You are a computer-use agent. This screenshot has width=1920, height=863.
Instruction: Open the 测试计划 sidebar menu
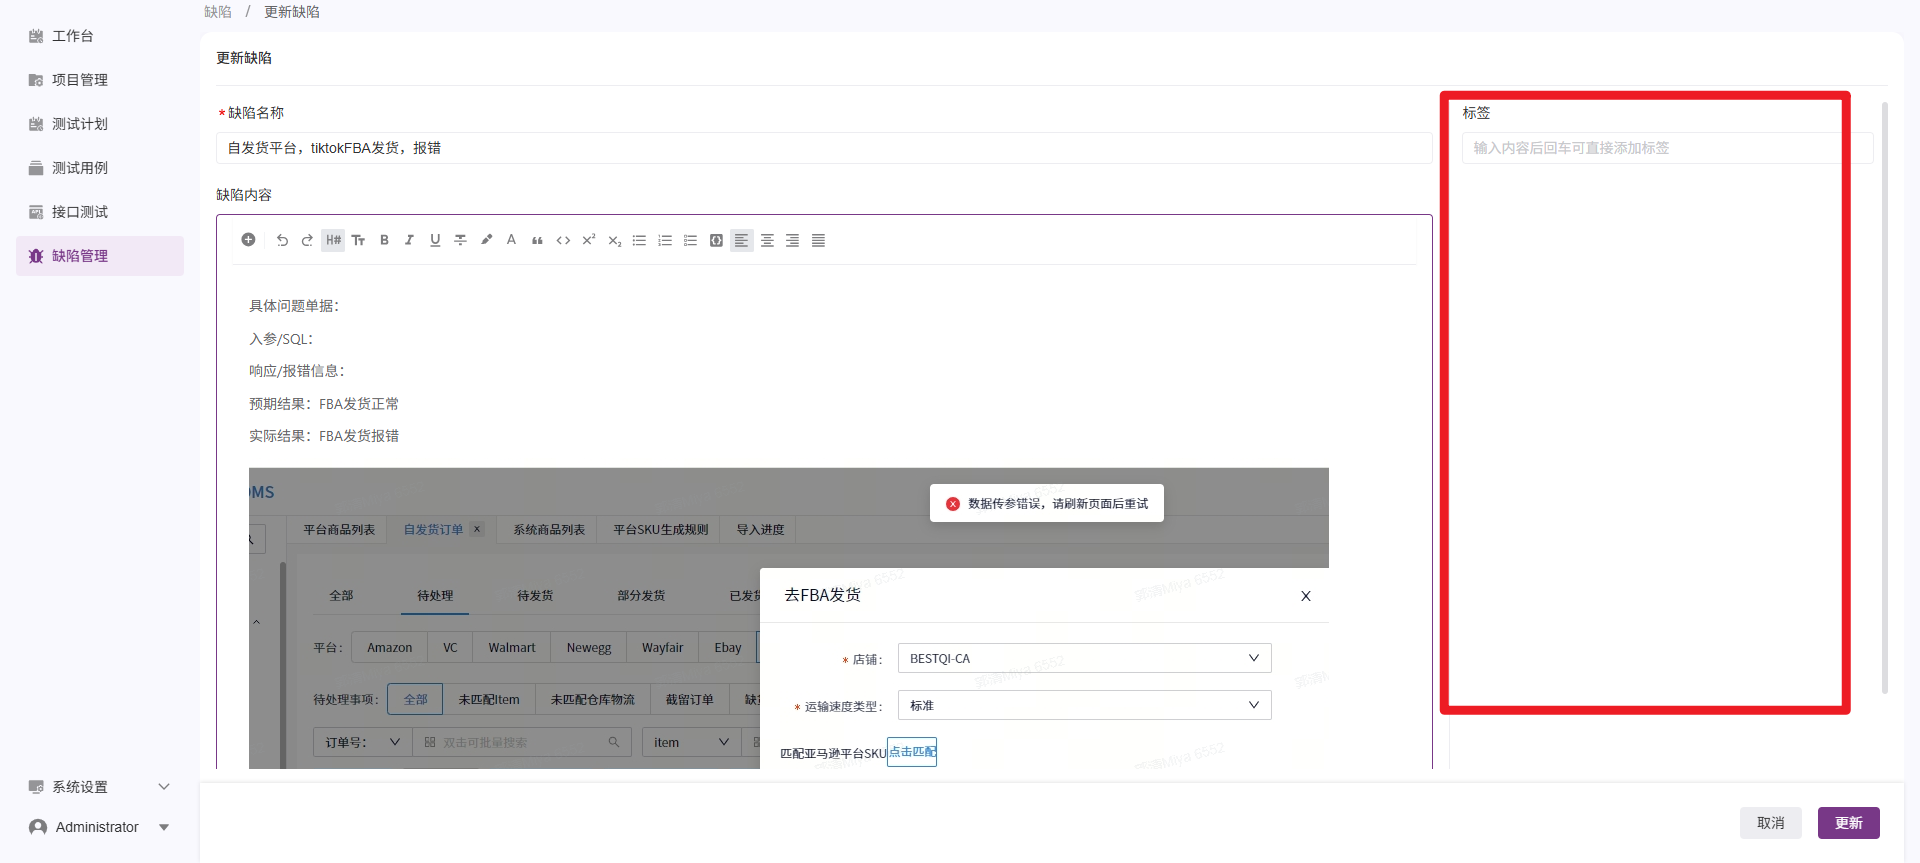point(80,124)
